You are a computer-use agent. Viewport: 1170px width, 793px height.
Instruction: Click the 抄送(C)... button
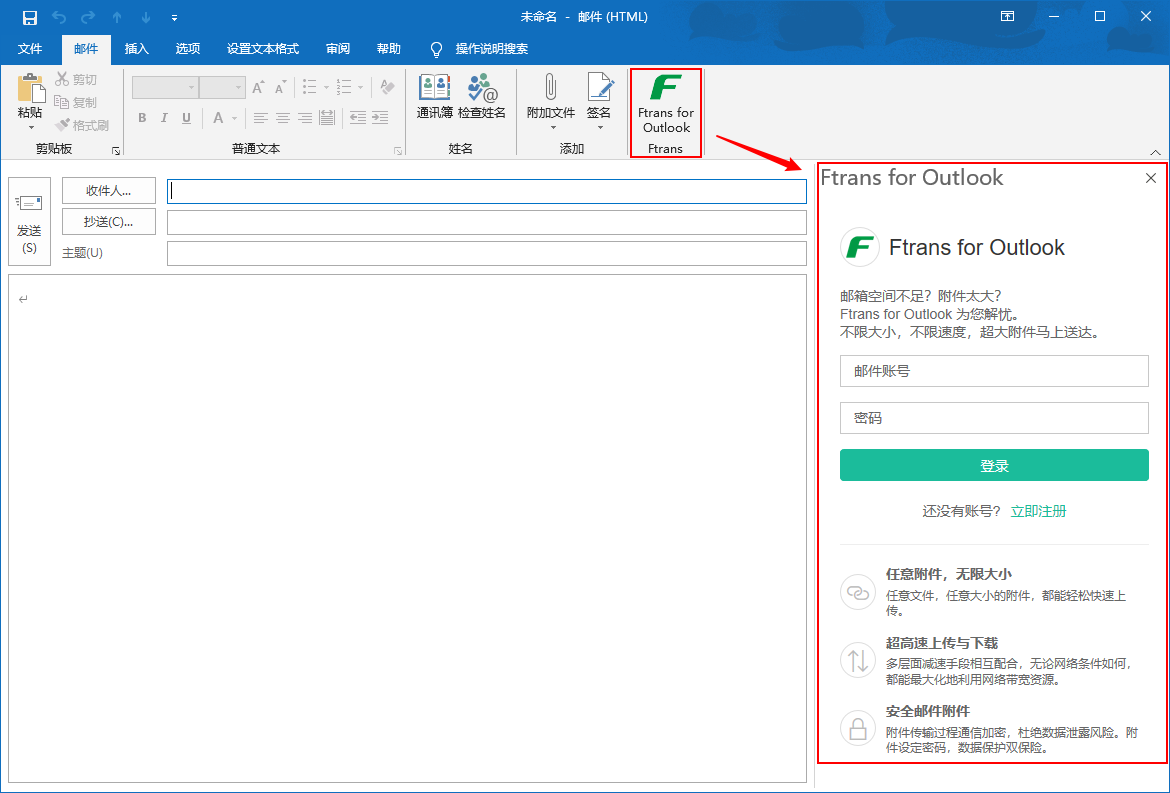click(109, 222)
